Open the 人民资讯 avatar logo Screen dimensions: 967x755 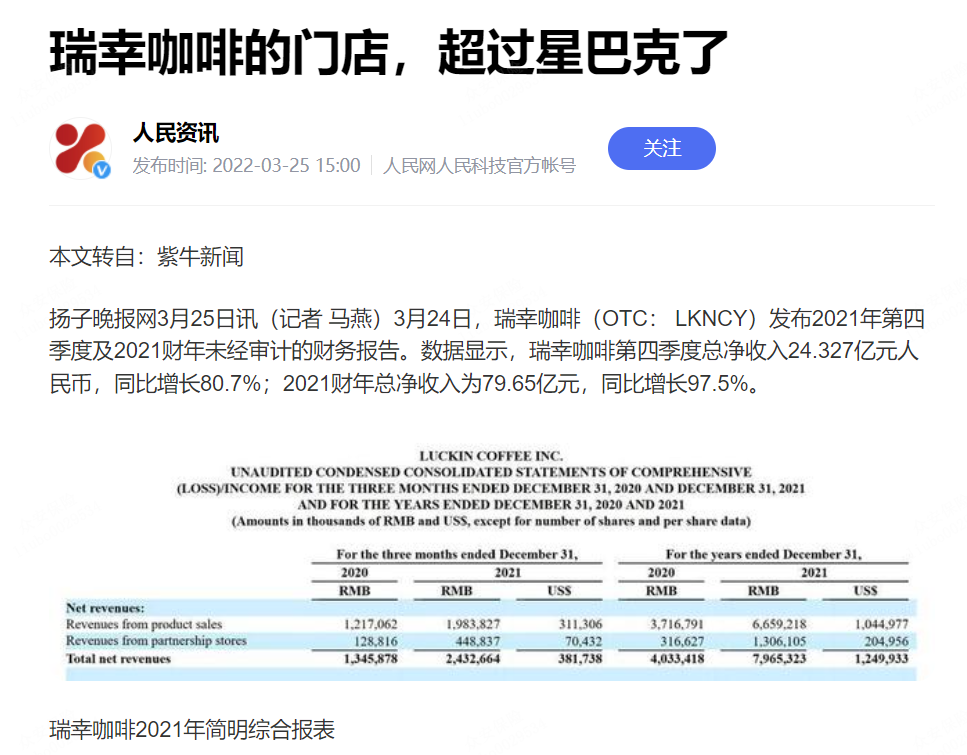point(80,149)
